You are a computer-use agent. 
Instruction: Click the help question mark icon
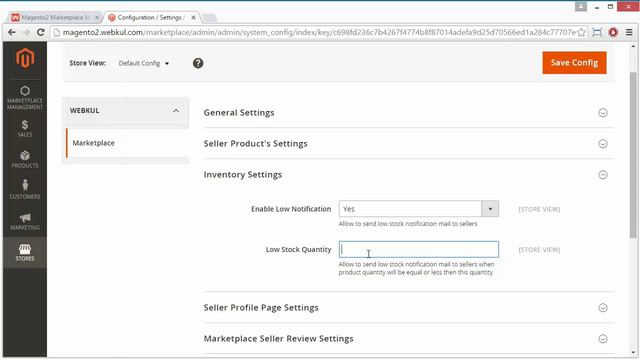tap(198, 63)
